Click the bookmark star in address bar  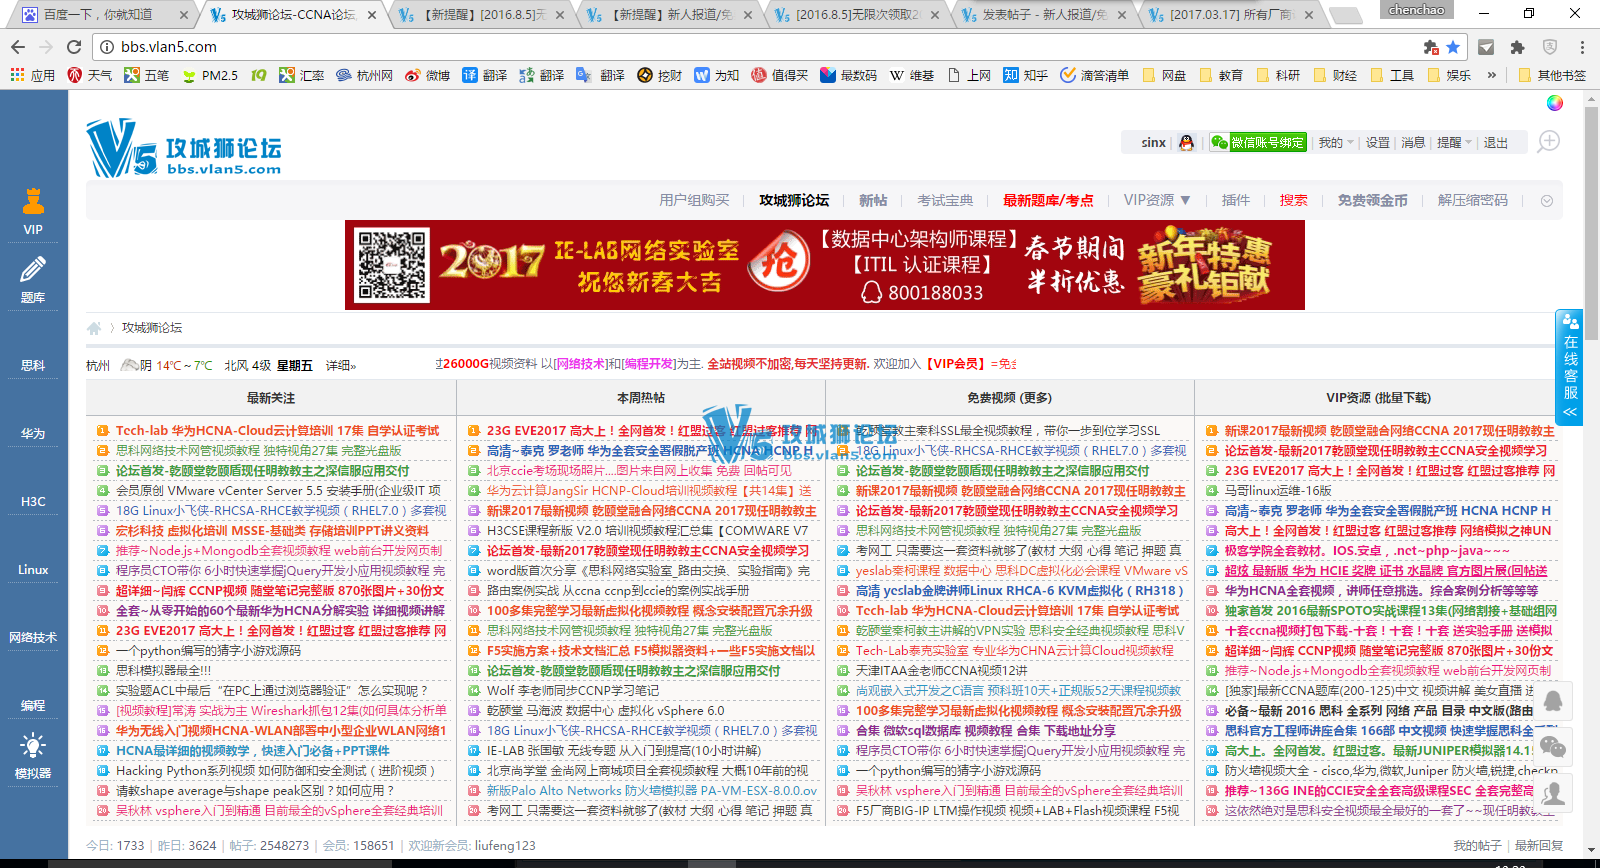[1453, 47]
